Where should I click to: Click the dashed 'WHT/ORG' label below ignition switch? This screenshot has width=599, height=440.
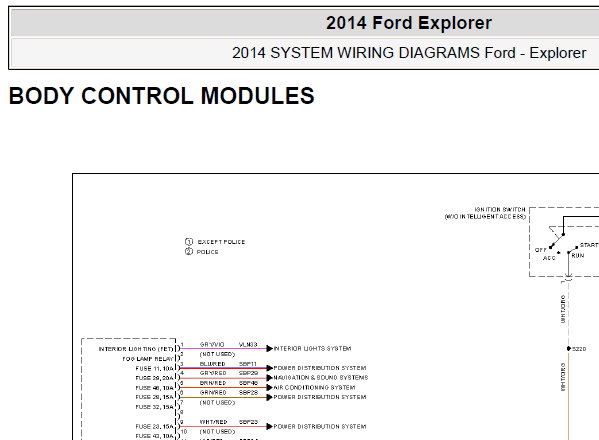tap(563, 309)
